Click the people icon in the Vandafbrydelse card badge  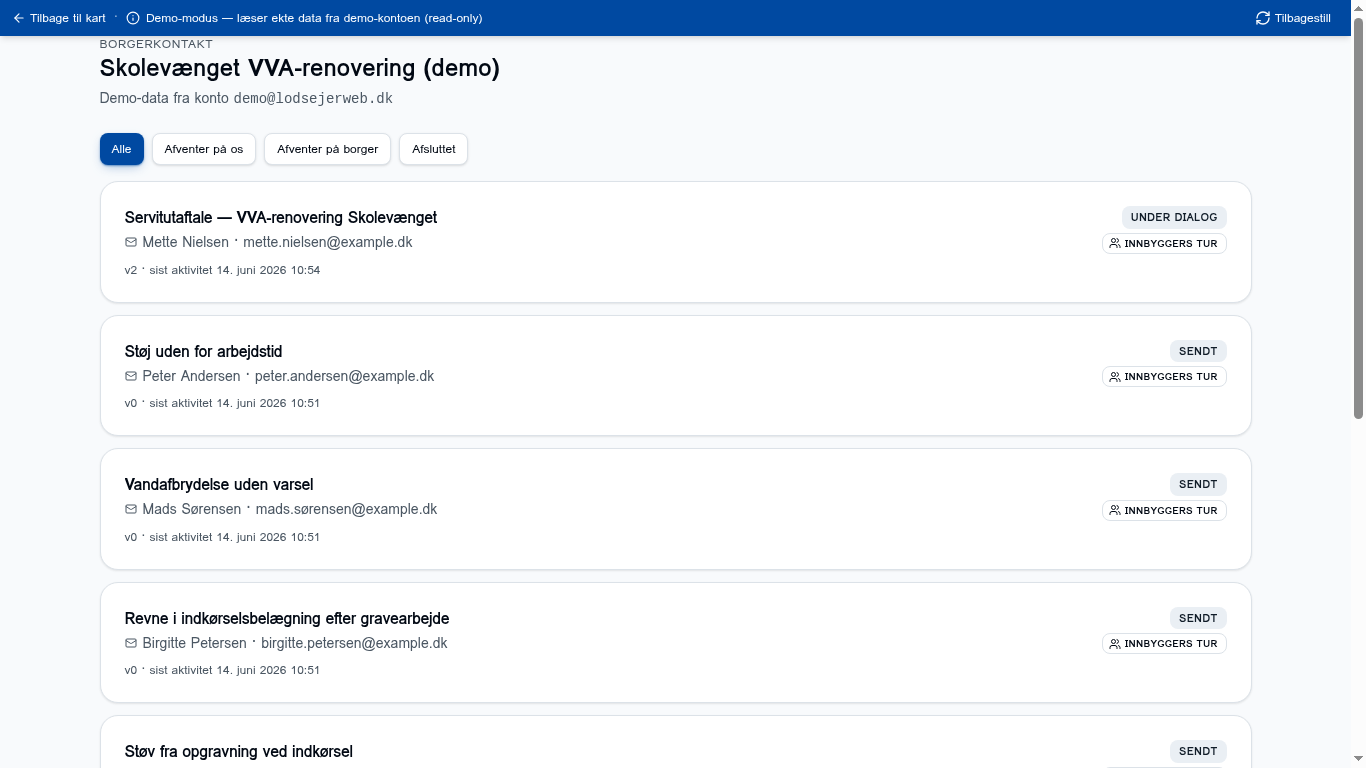pos(1115,510)
